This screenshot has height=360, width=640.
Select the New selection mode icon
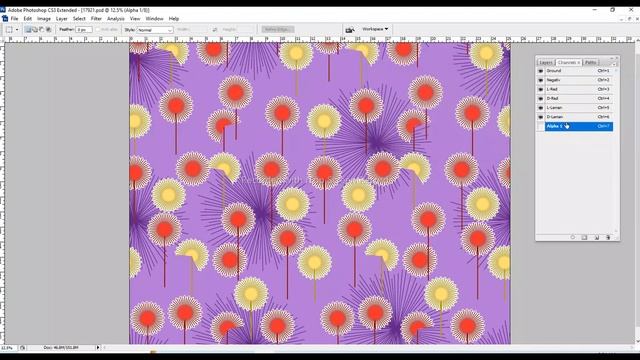pyautogui.click(x=28, y=29)
